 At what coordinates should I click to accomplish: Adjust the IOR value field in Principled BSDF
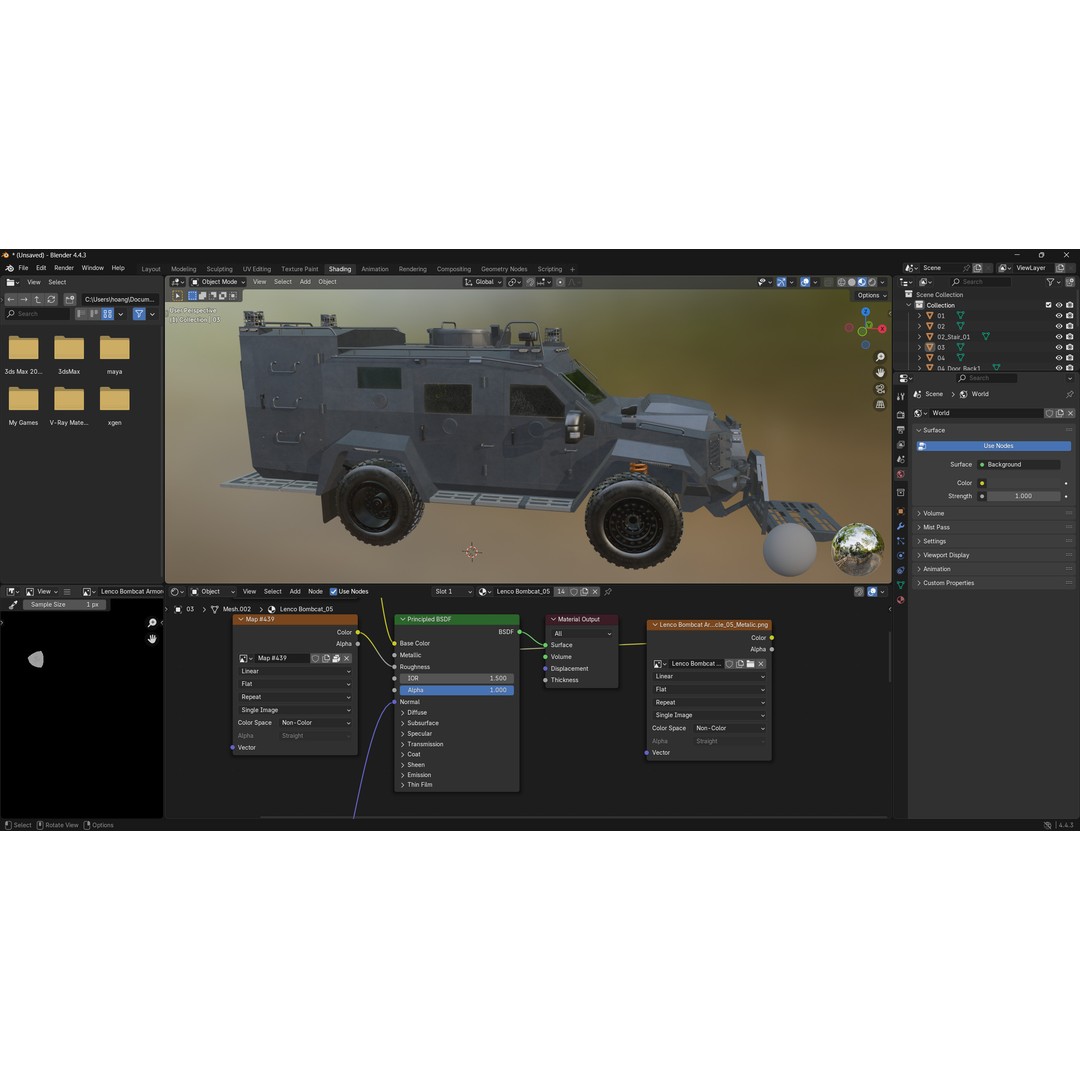pyautogui.click(x=457, y=678)
